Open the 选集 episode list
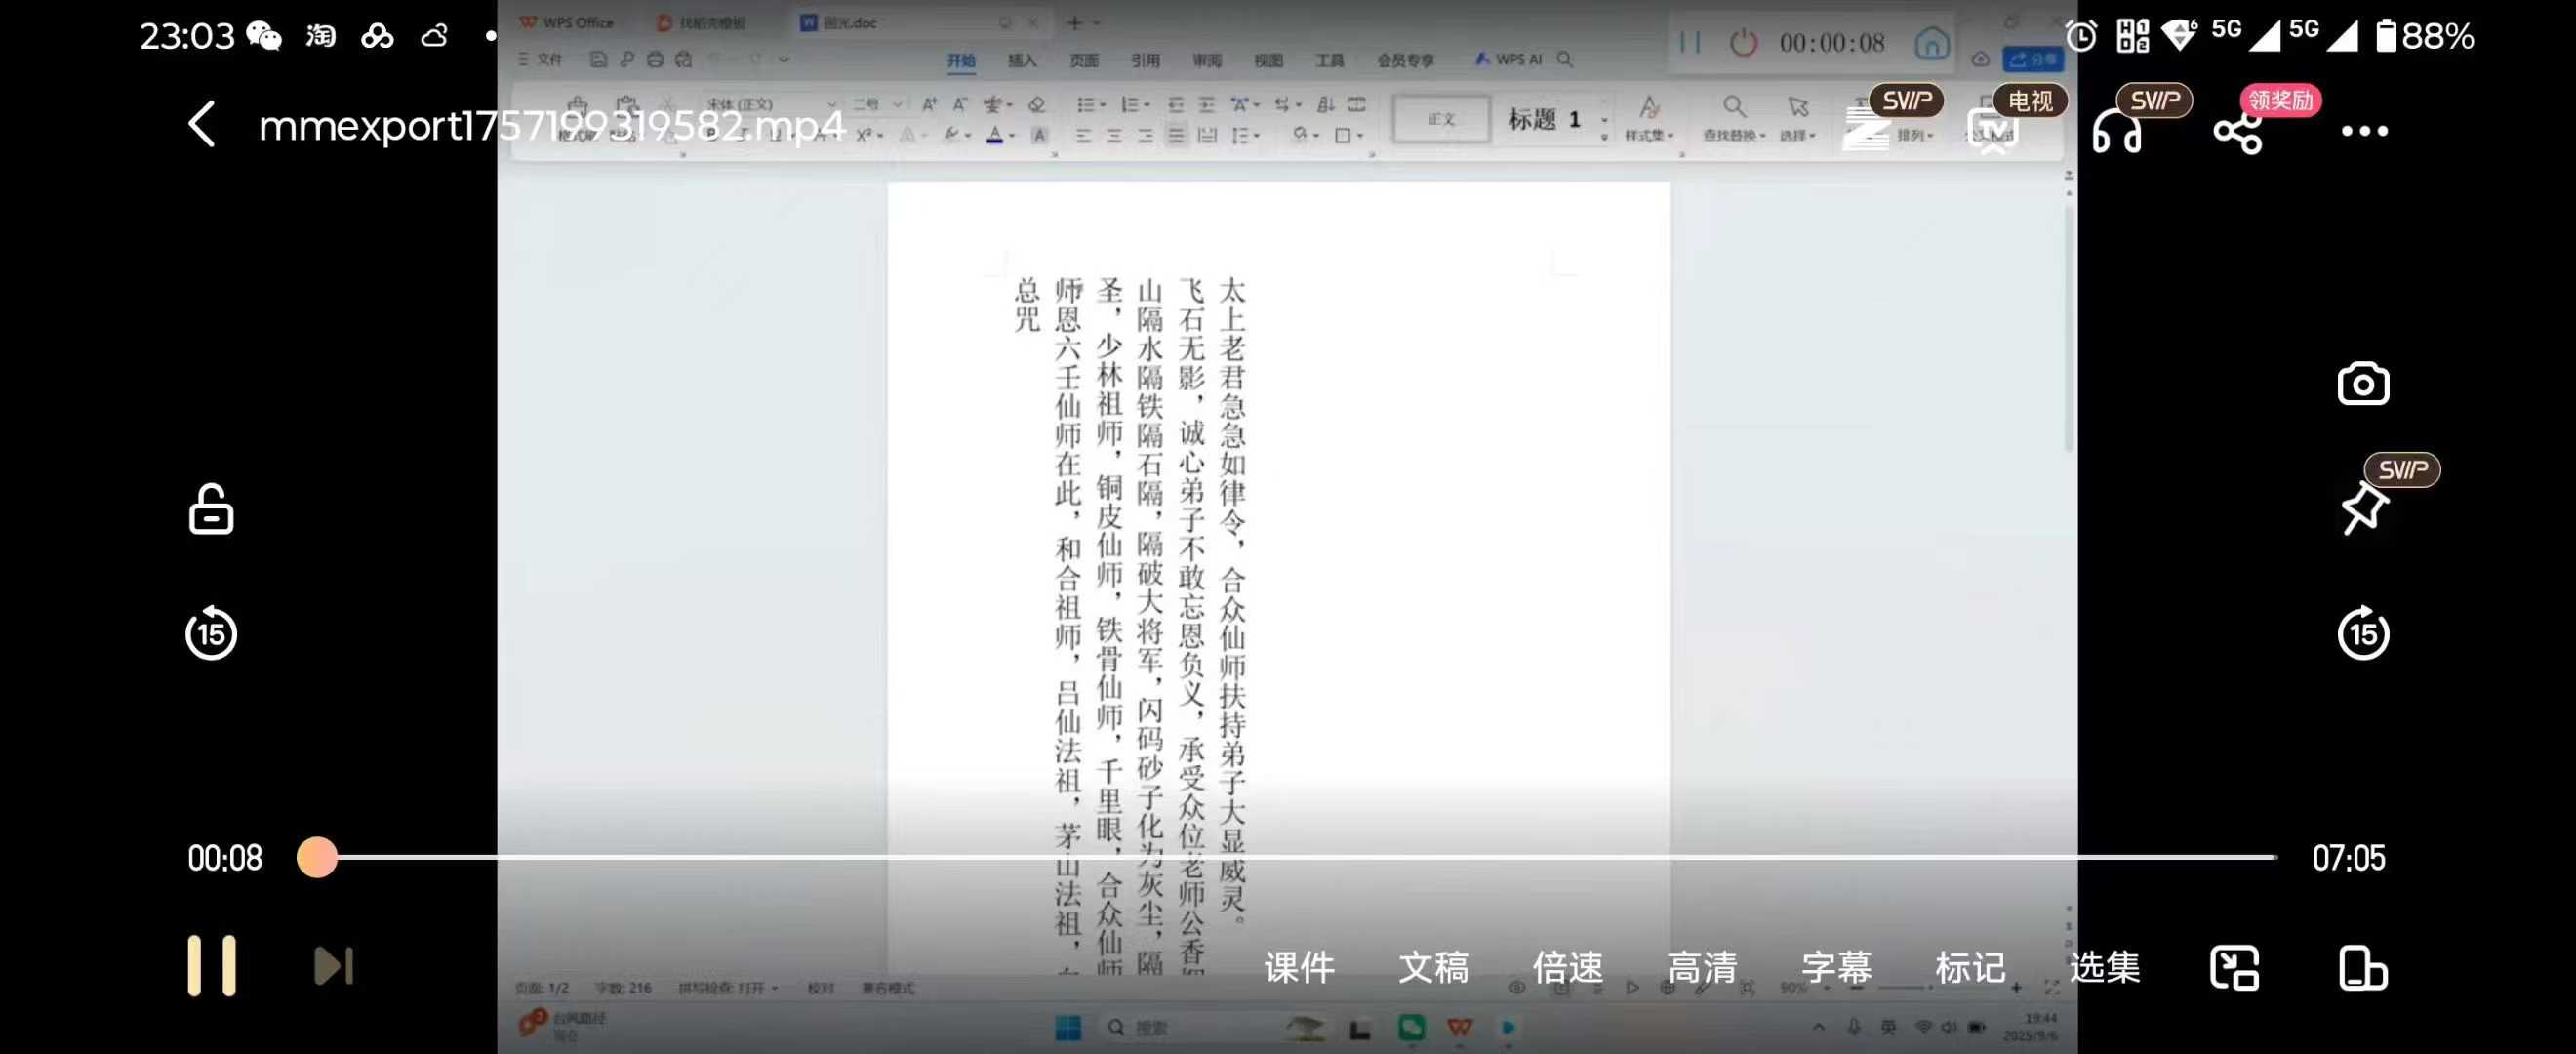This screenshot has height=1054, width=2576. [2104, 967]
